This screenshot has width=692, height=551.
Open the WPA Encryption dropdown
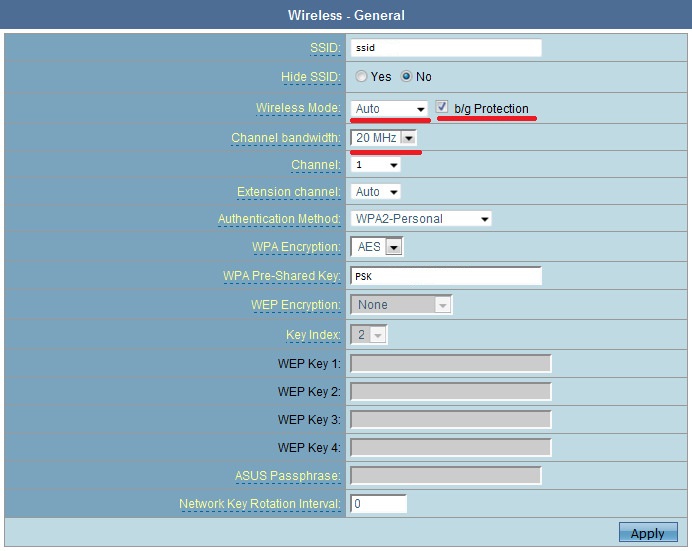pos(377,246)
